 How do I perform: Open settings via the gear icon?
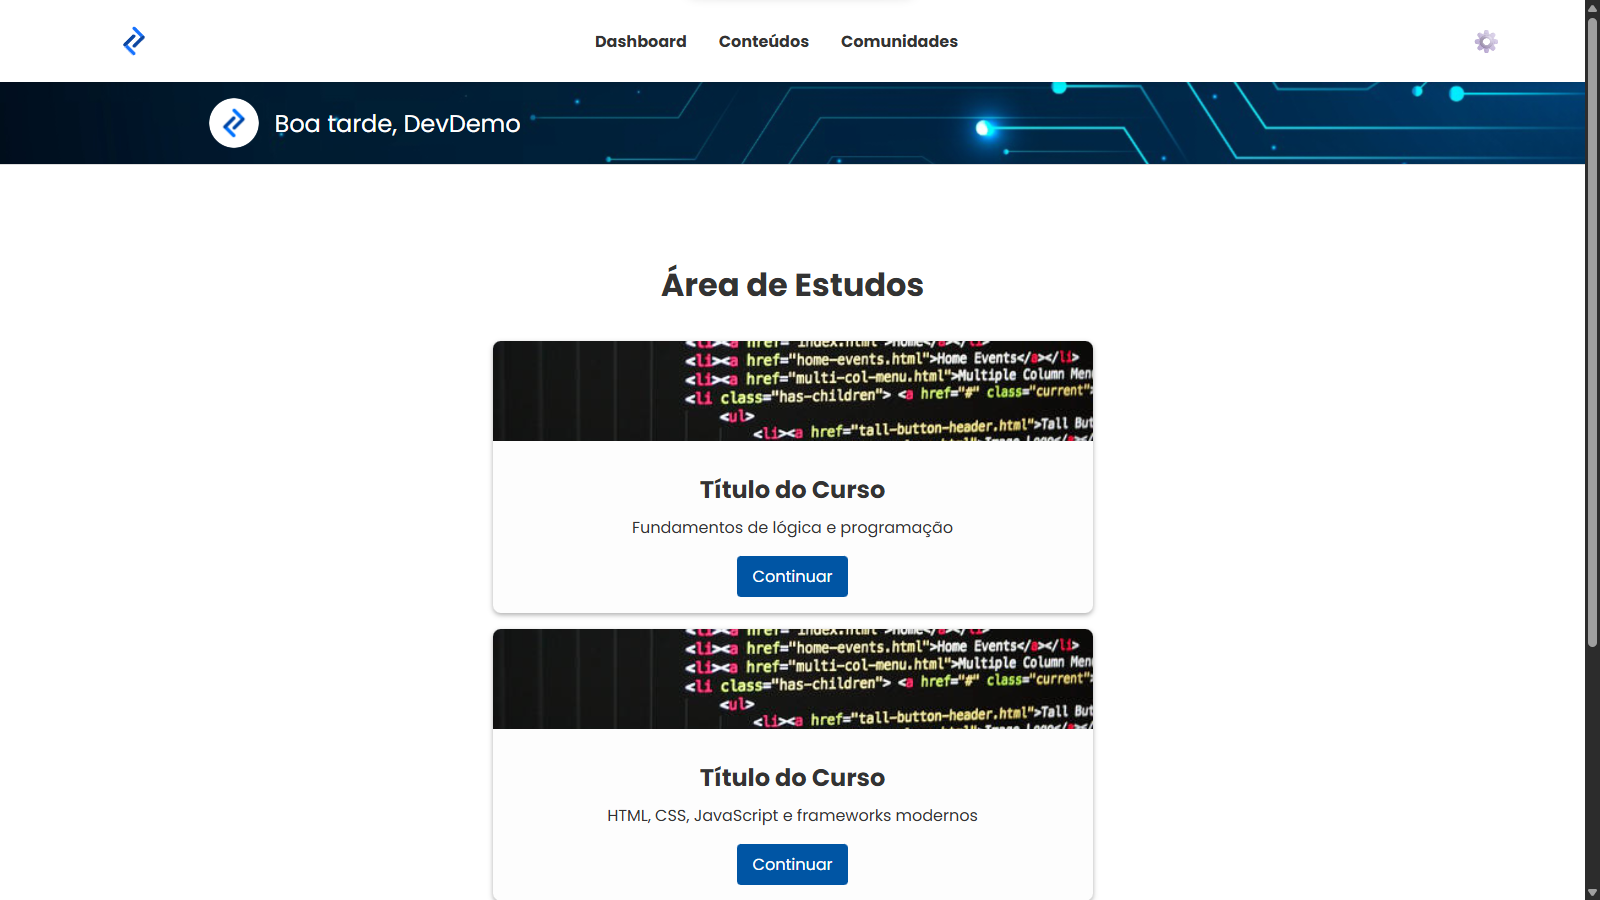pyautogui.click(x=1486, y=41)
